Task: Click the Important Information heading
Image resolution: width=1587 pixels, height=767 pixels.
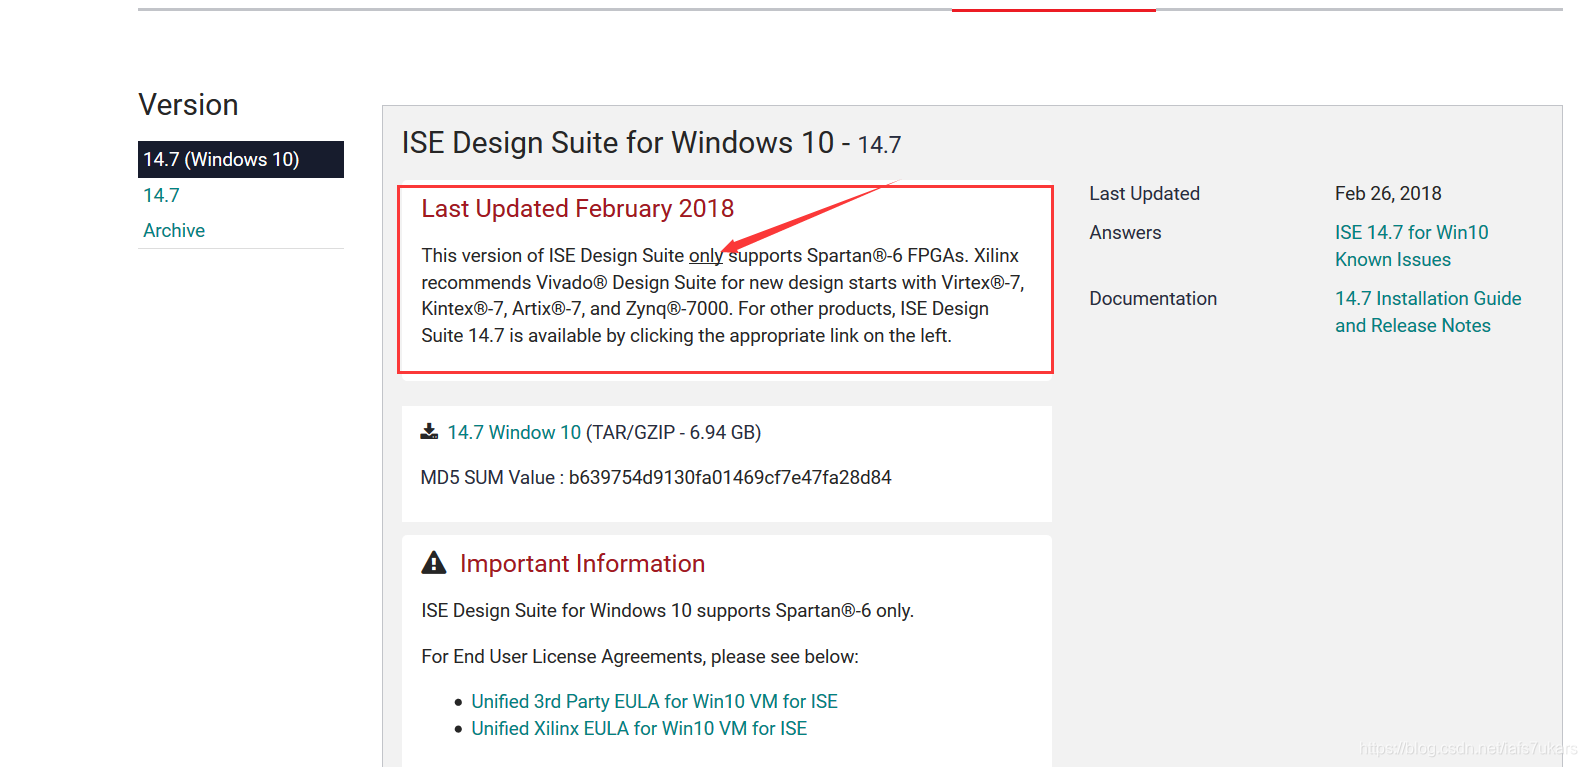Action: pyautogui.click(x=582, y=563)
